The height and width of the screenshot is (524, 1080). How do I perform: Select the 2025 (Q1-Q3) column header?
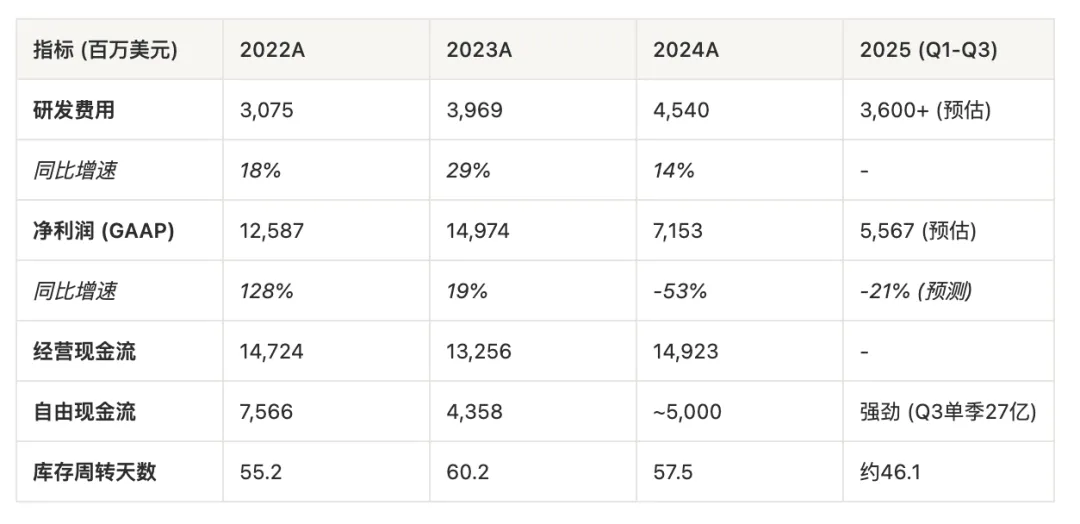click(x=928, y=50)
